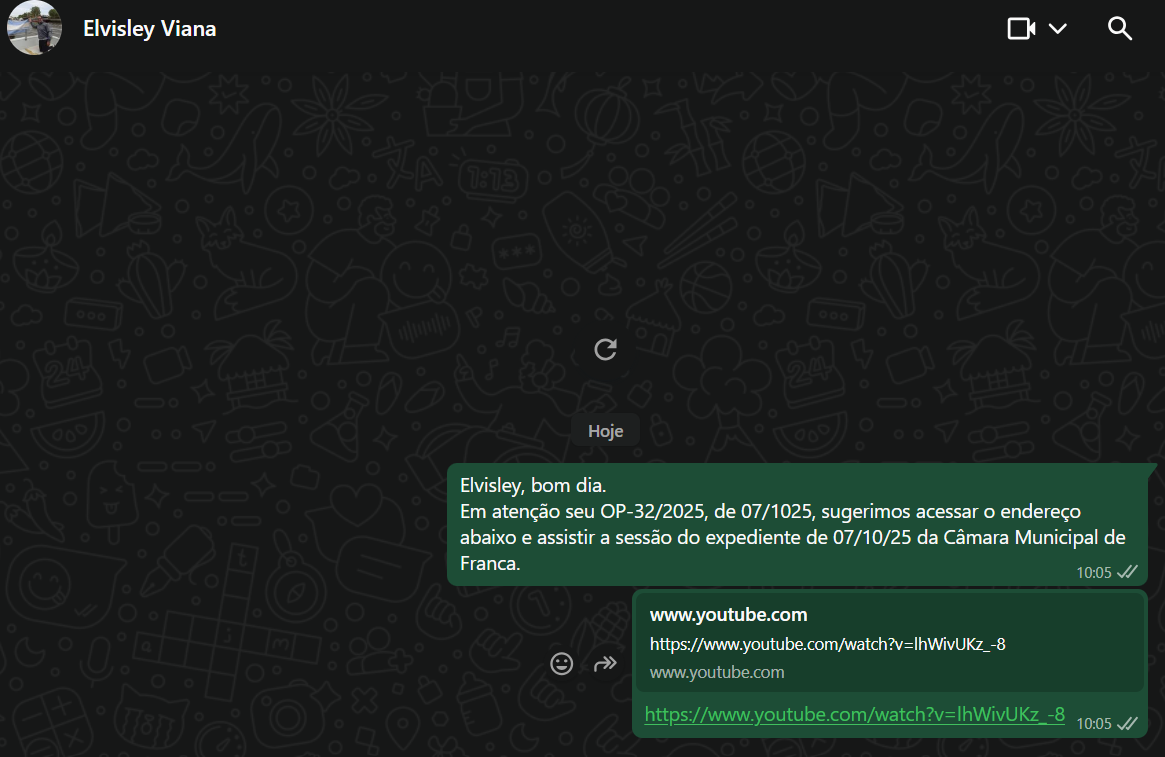
Task: React with the emoji smiley icon
Action: coord(562,663)
